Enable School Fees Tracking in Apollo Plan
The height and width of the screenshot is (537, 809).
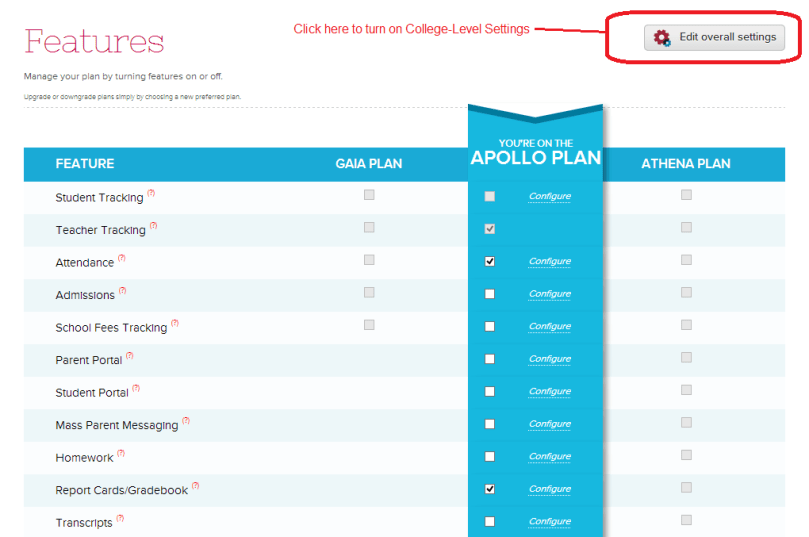490,326
